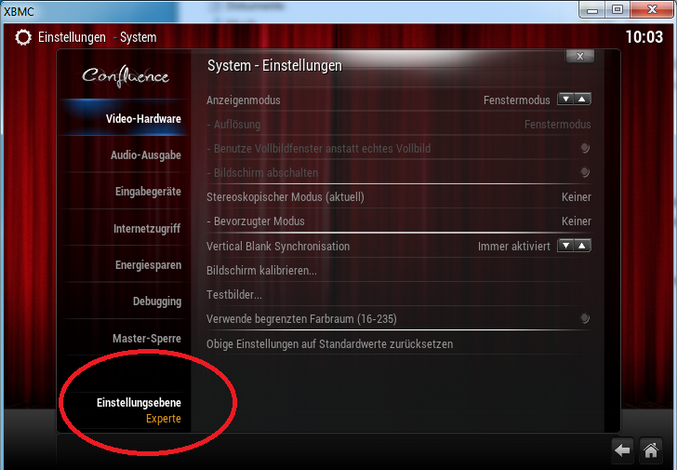This screenshot has height=470, width=677.
Task: Close the System settings dialog with X
Action: pyautogui.click(x=580, y=56)
